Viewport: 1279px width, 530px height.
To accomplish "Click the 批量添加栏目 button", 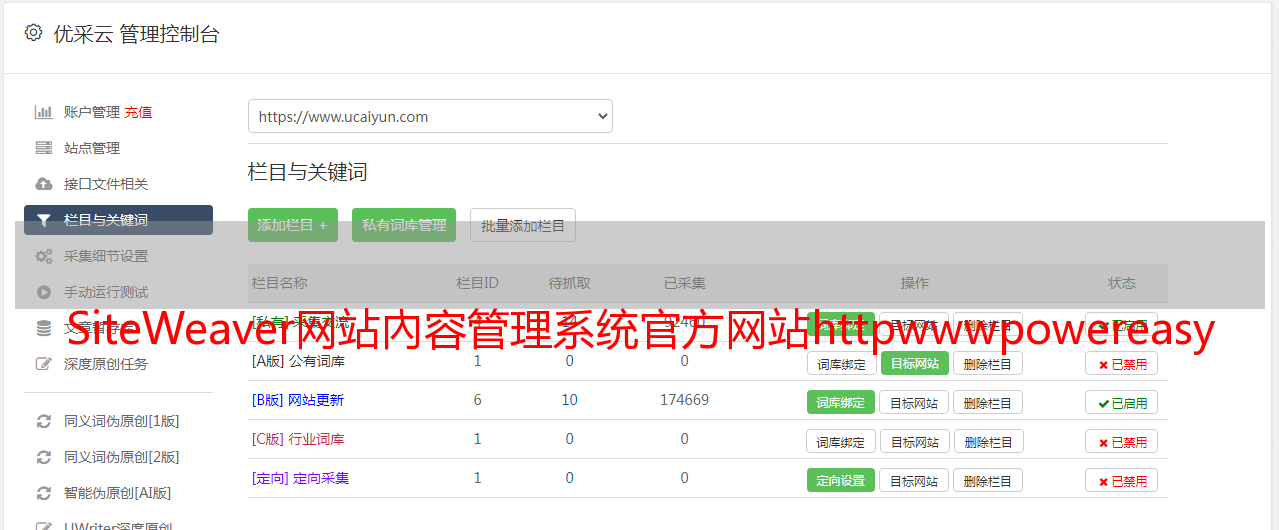I will point(523,225).
